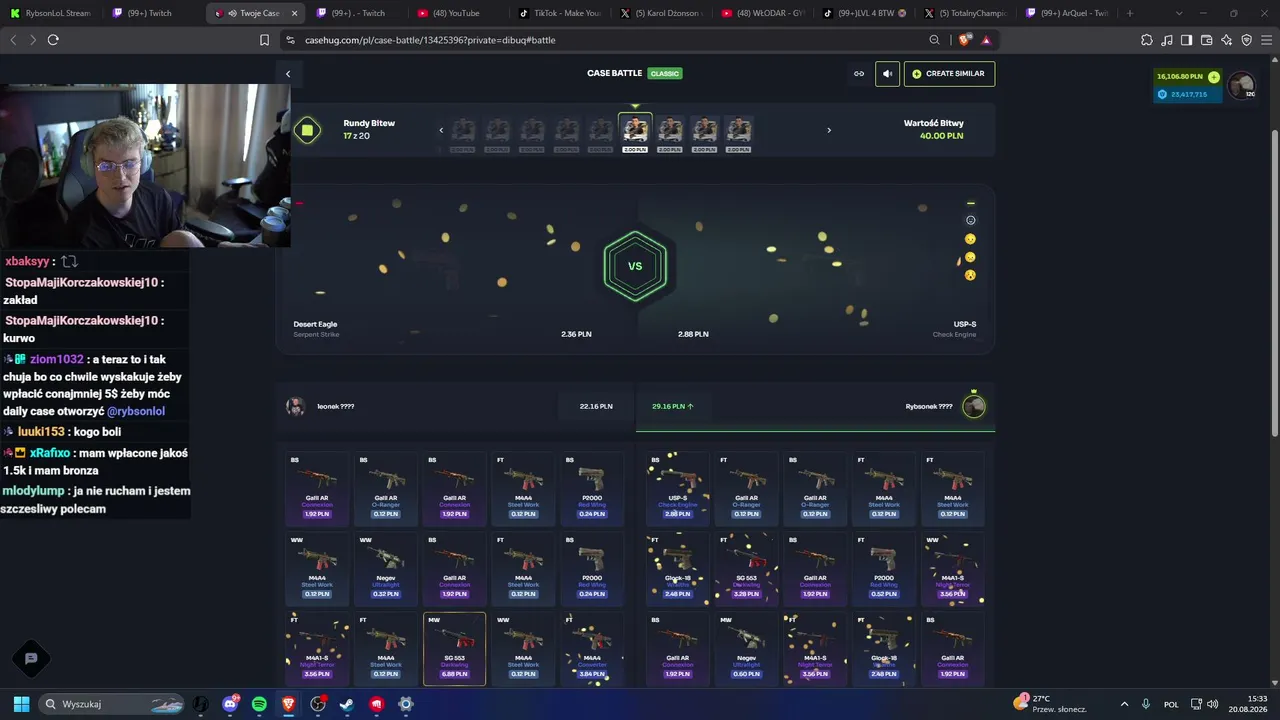Open the browser extensions puzzle icon
This screenshot has height=720, width=1280.
pyautogui.click(x=1147, y=40)
